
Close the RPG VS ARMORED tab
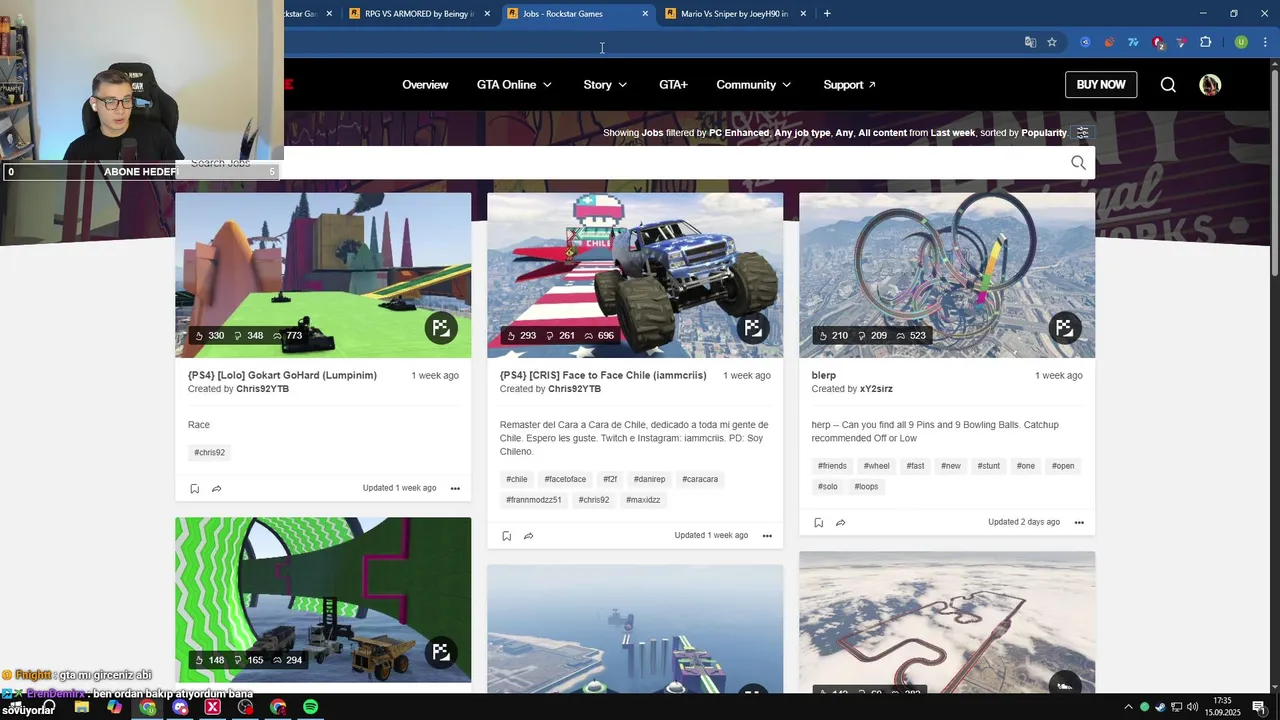(x=487, y=14)
